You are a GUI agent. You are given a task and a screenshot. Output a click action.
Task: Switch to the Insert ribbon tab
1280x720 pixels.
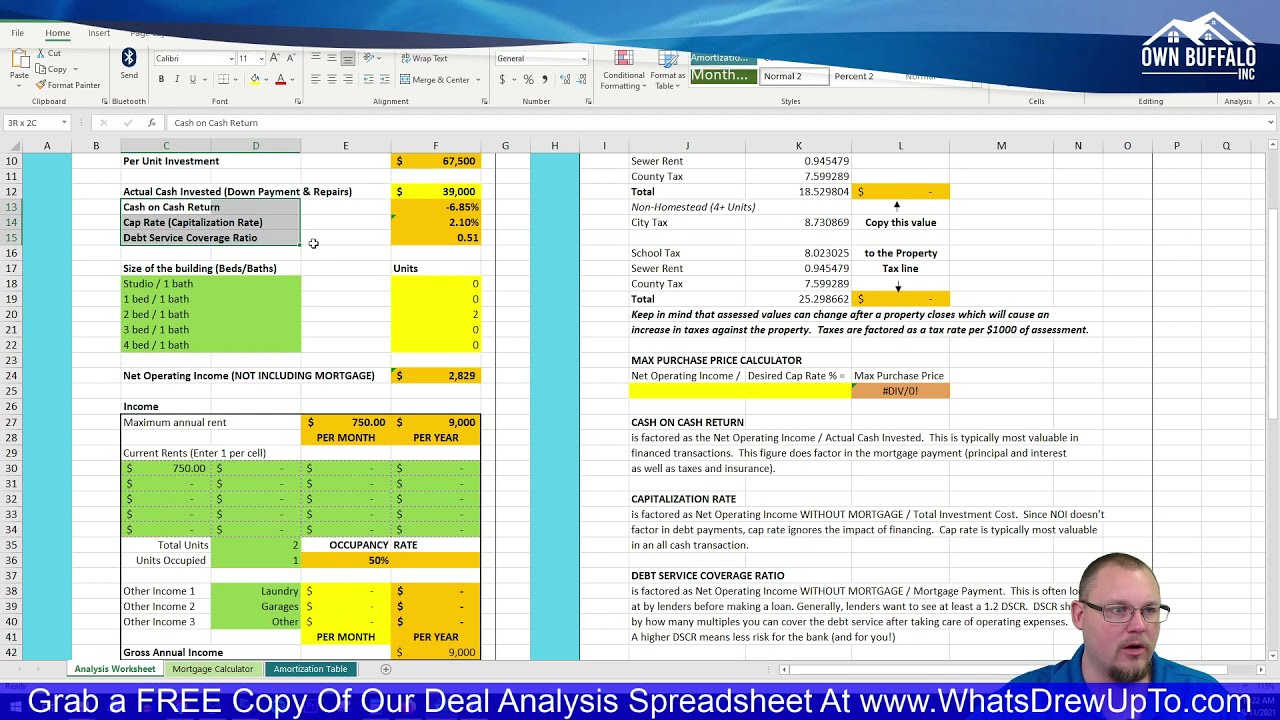[x=99, y=33]
